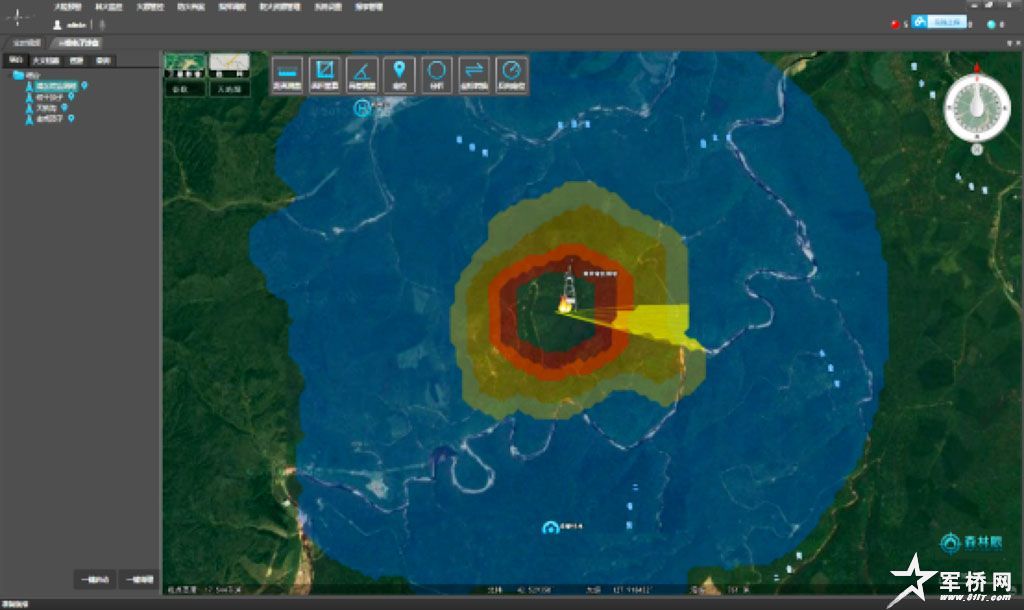Click the right button at sidebar bottom
The image size is (1024, 610).
tap(139, 579)
